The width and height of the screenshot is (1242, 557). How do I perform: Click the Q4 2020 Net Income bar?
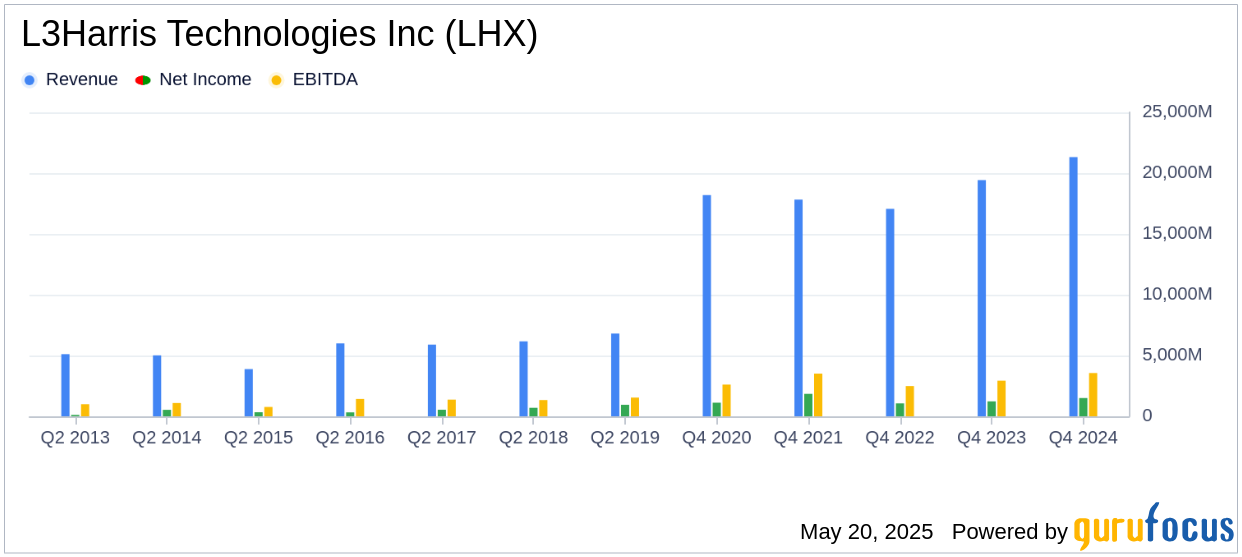coord(717,410)
